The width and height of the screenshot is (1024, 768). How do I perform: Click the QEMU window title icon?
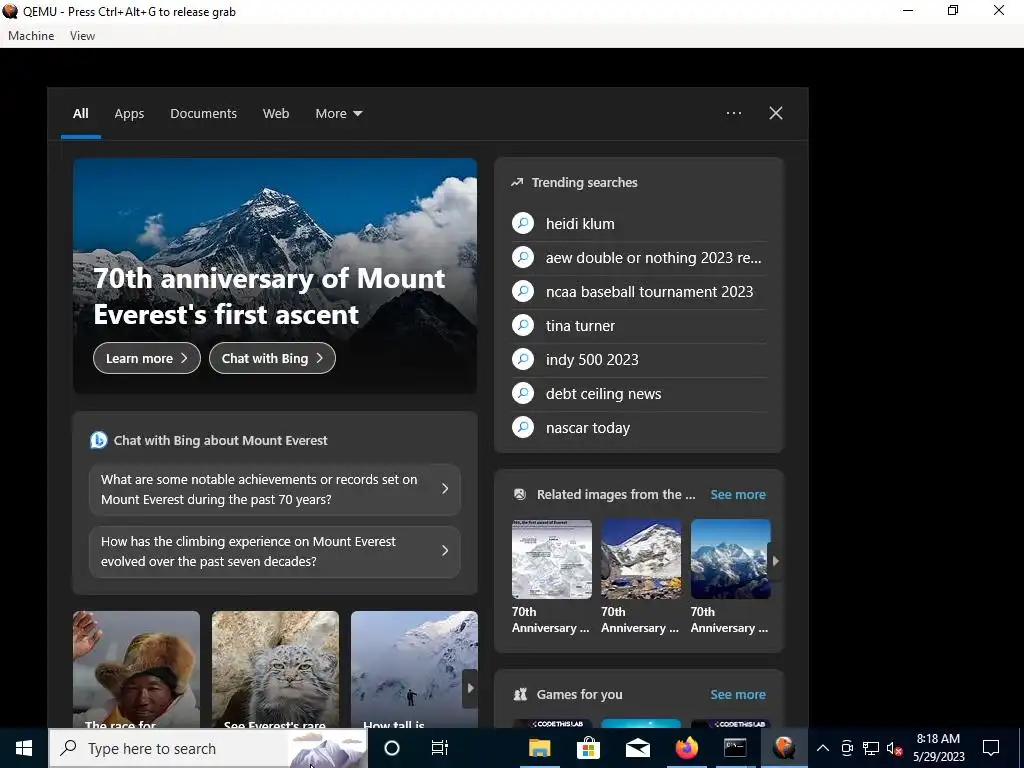(x=10, y=11)
